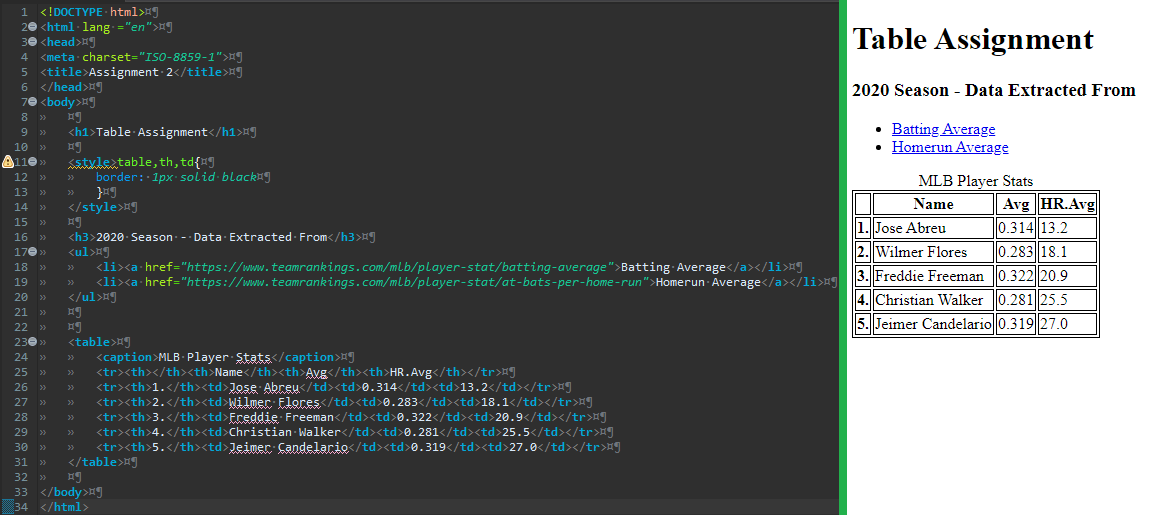
Task: Select the Jeimer Candelario cell in preview
Action: (x=932, y=324)
